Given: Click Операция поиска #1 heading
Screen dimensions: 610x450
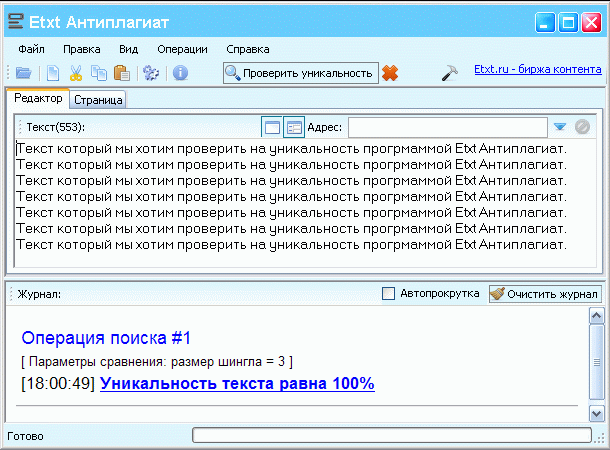Looking at the screenshot, I should click(106, 338).
